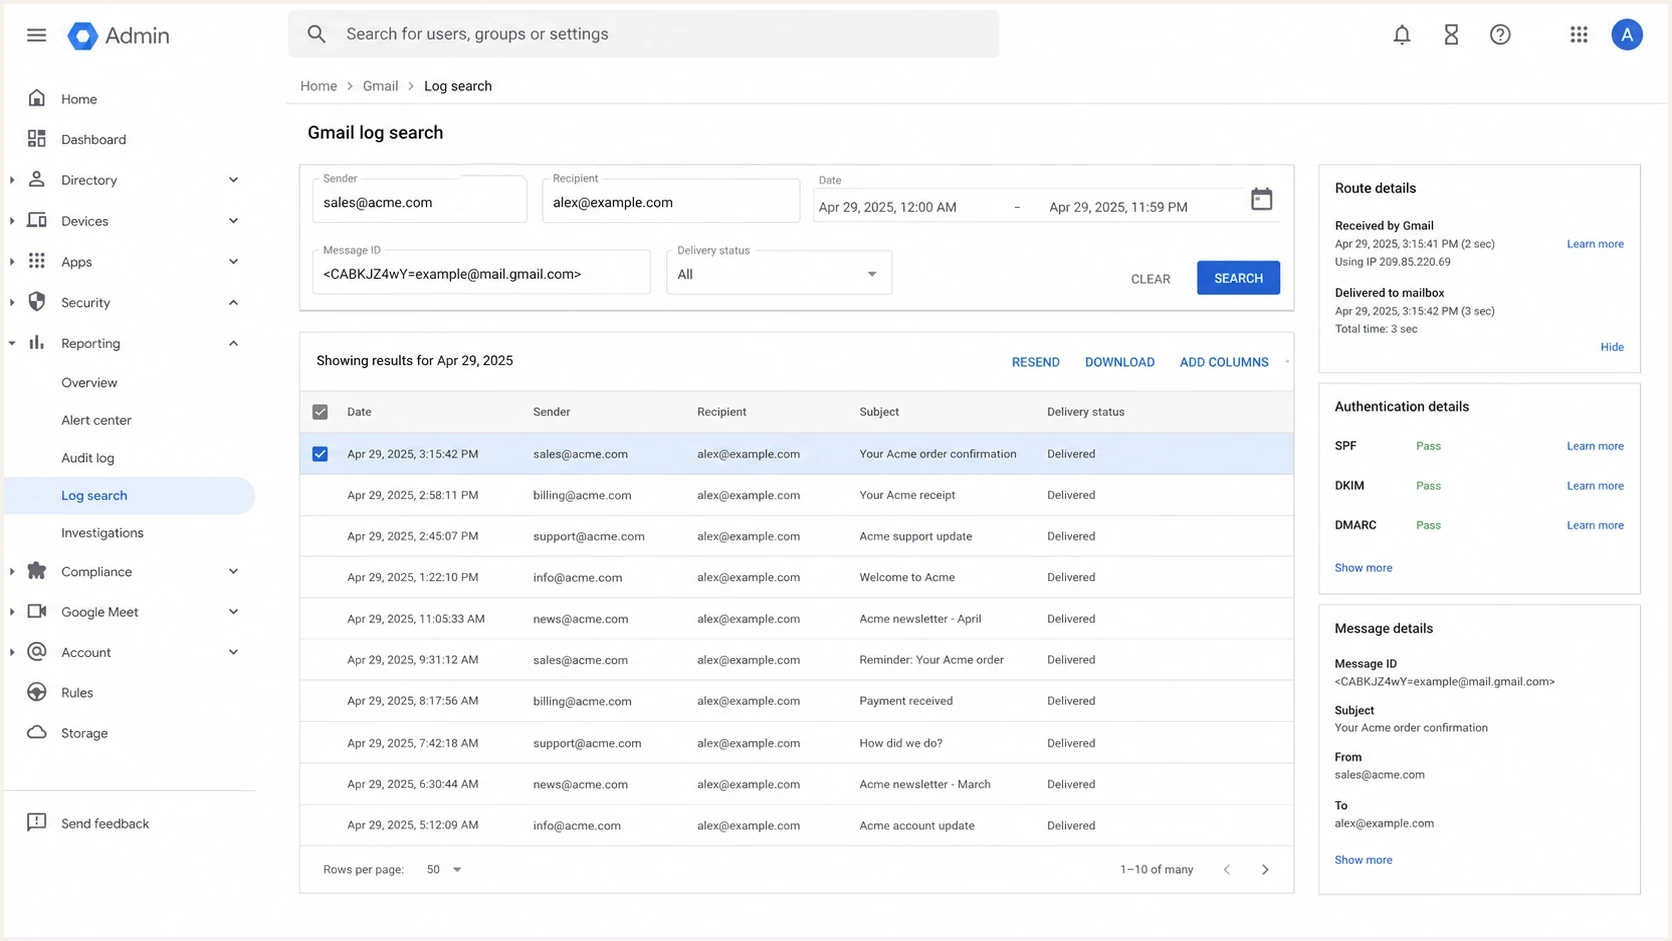Click the search magnifier icon

316,34
